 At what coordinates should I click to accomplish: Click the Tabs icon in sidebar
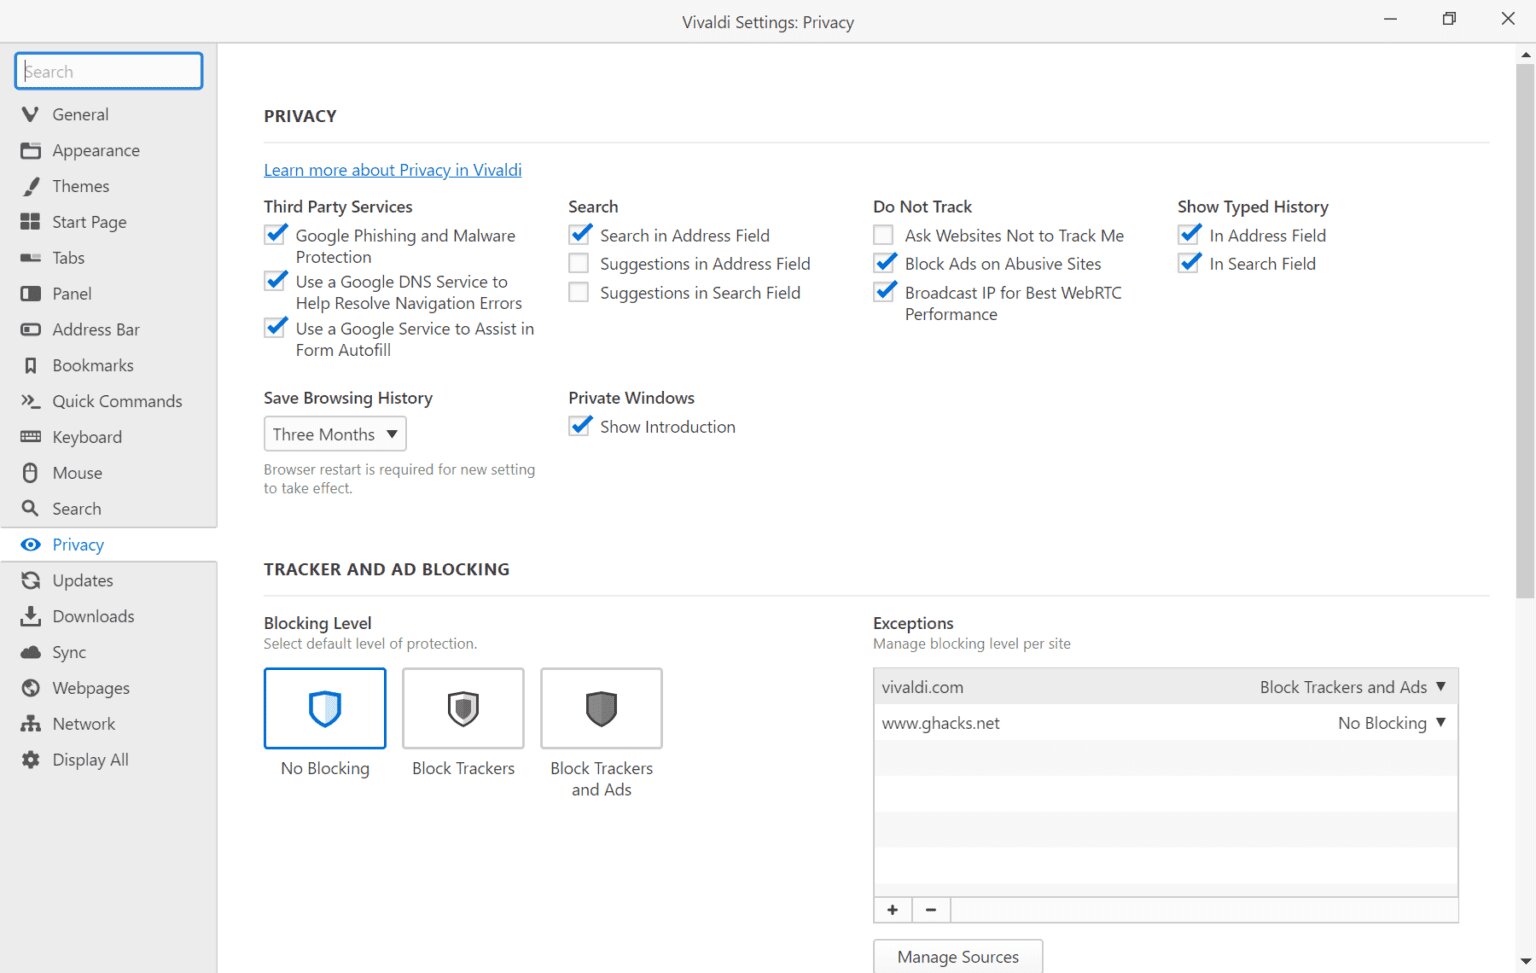point(31,258)
